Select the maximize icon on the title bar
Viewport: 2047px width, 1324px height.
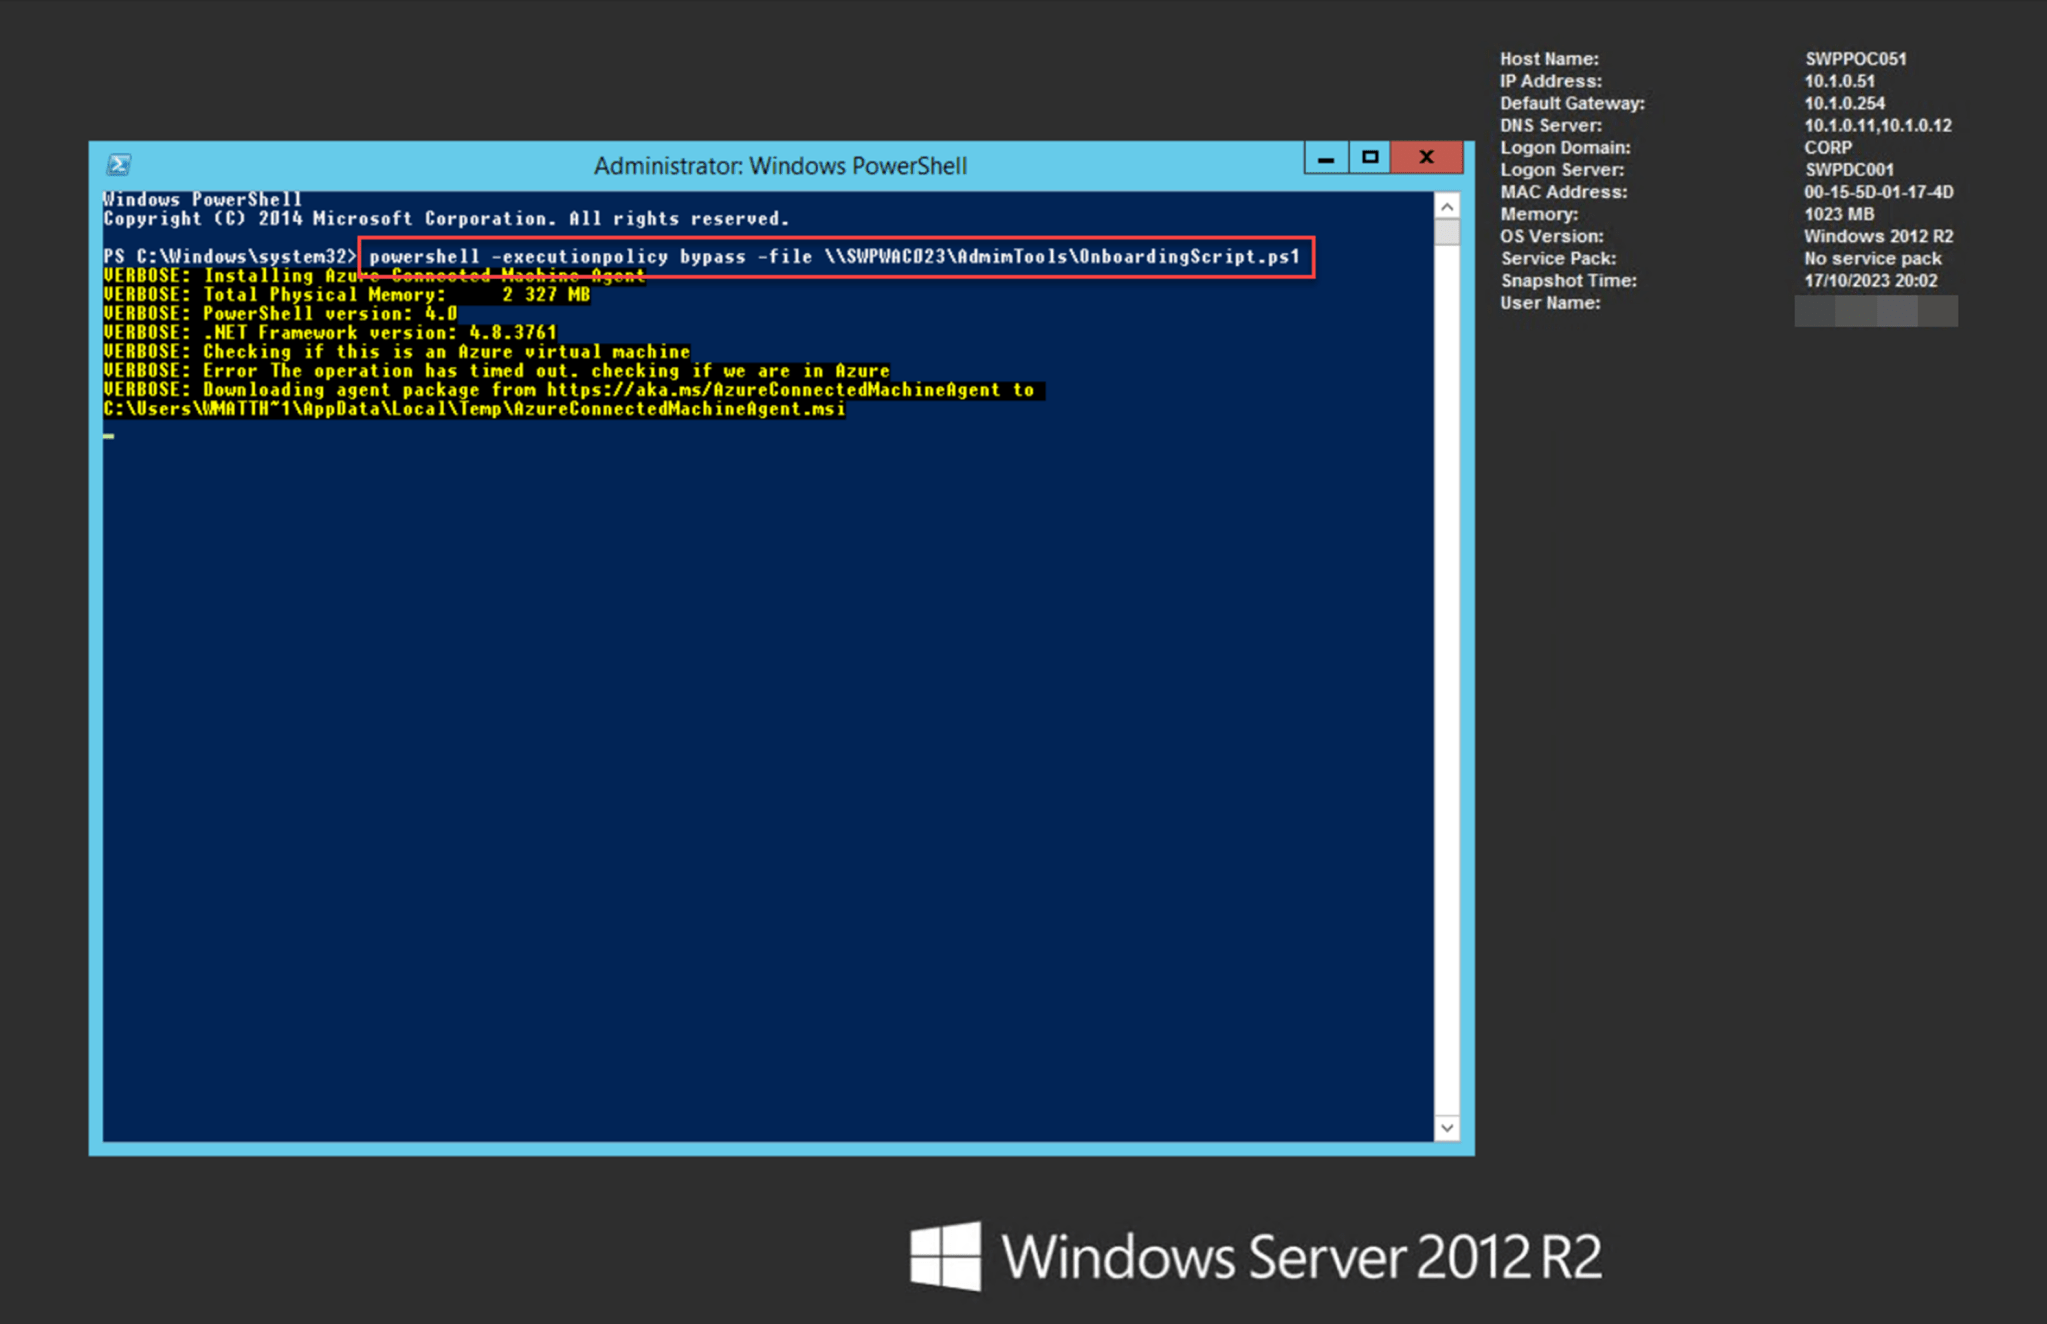[1368, 157]
